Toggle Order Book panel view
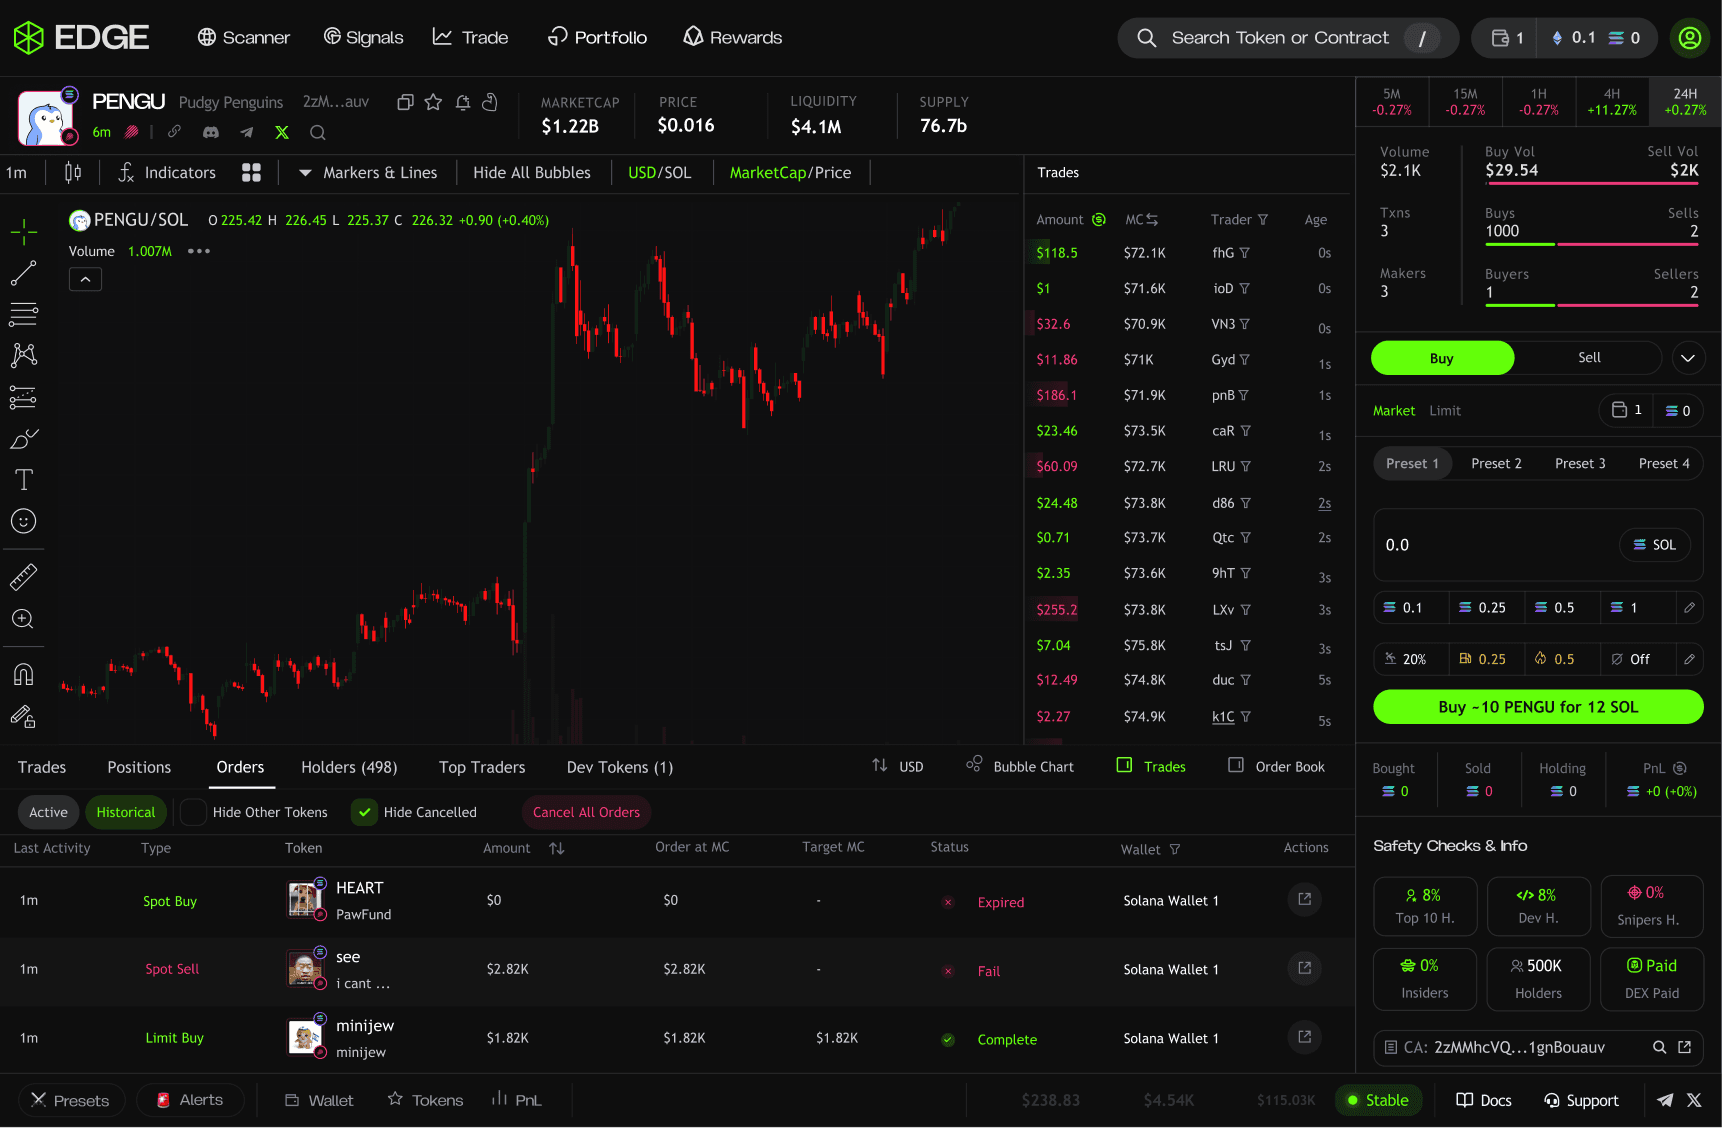 (1276, 766)
